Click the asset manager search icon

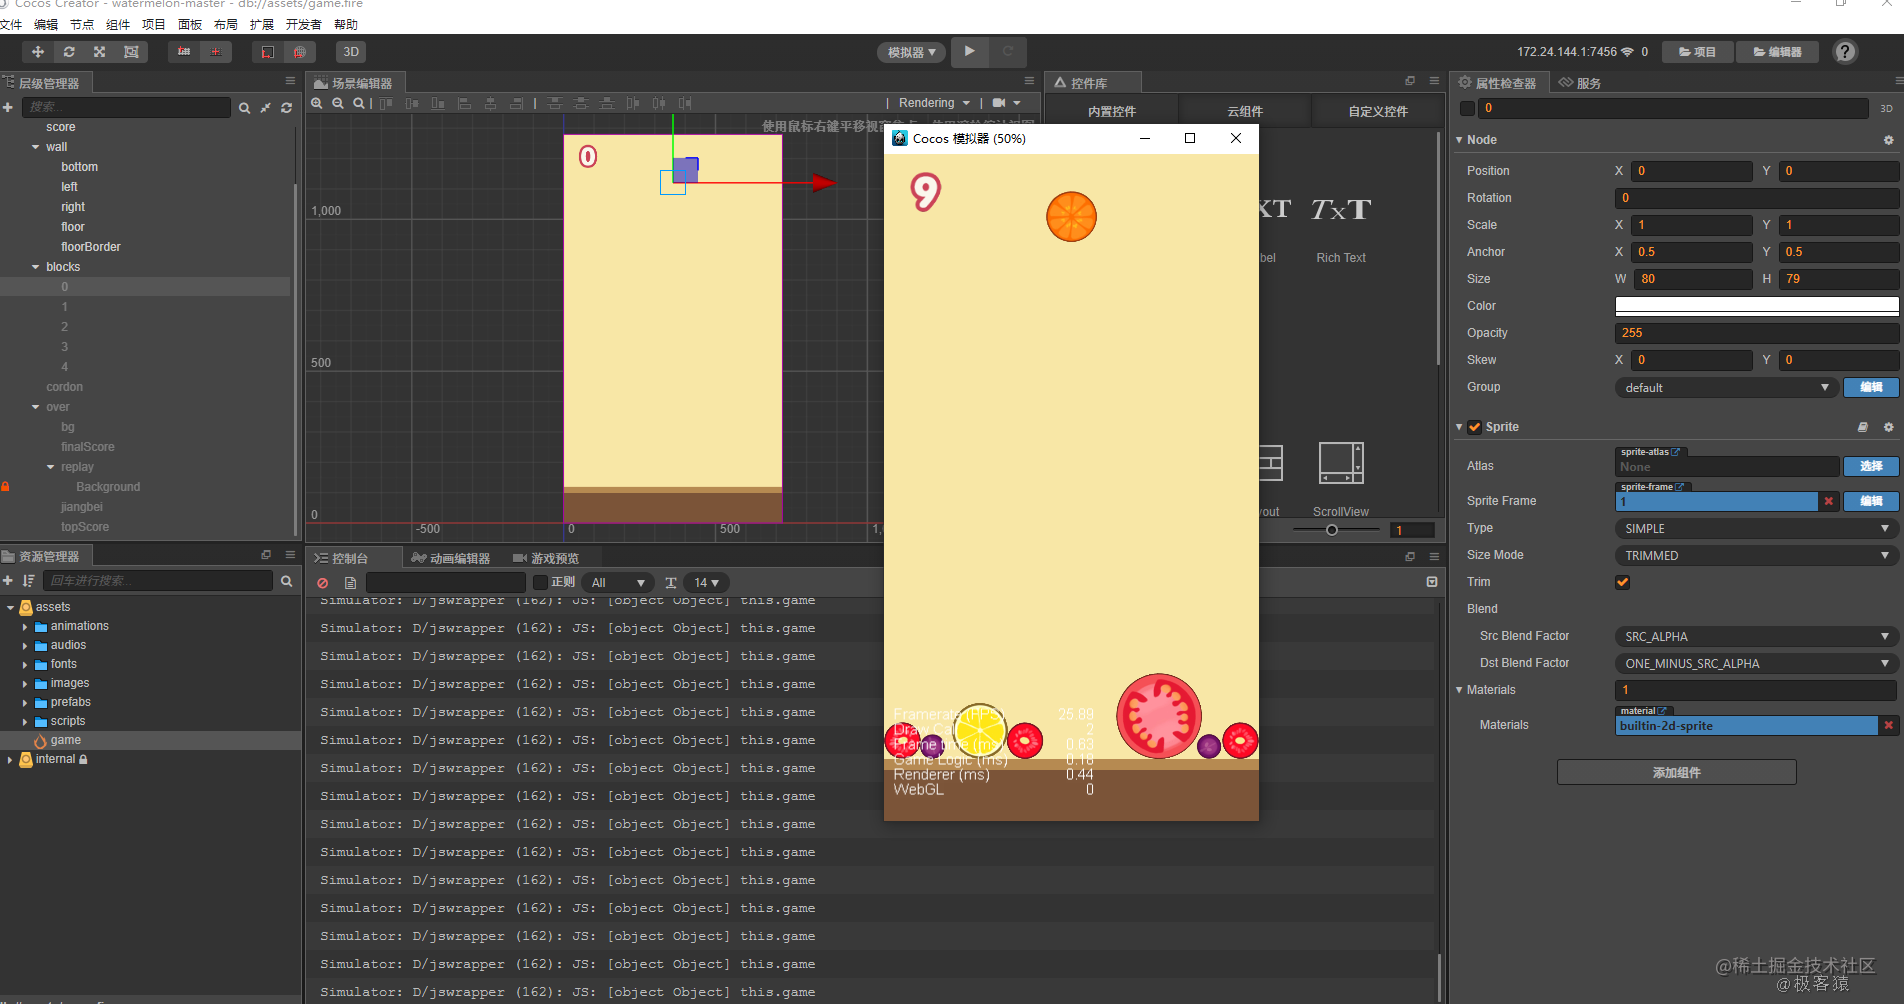point(287,581)
